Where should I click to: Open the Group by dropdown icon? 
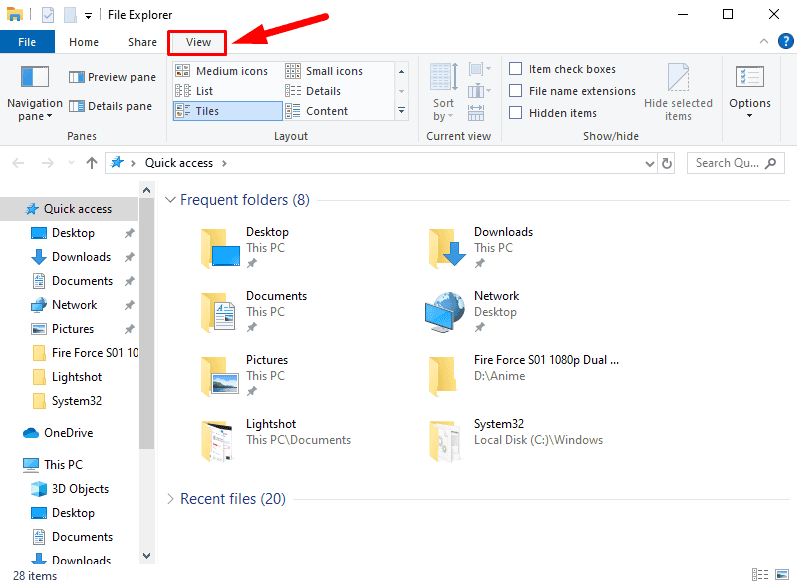pos(479,69)
